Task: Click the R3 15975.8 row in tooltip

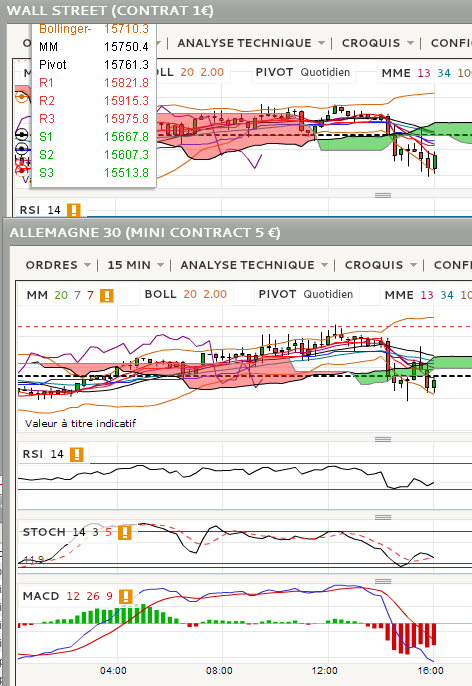Action: (94, 119)
